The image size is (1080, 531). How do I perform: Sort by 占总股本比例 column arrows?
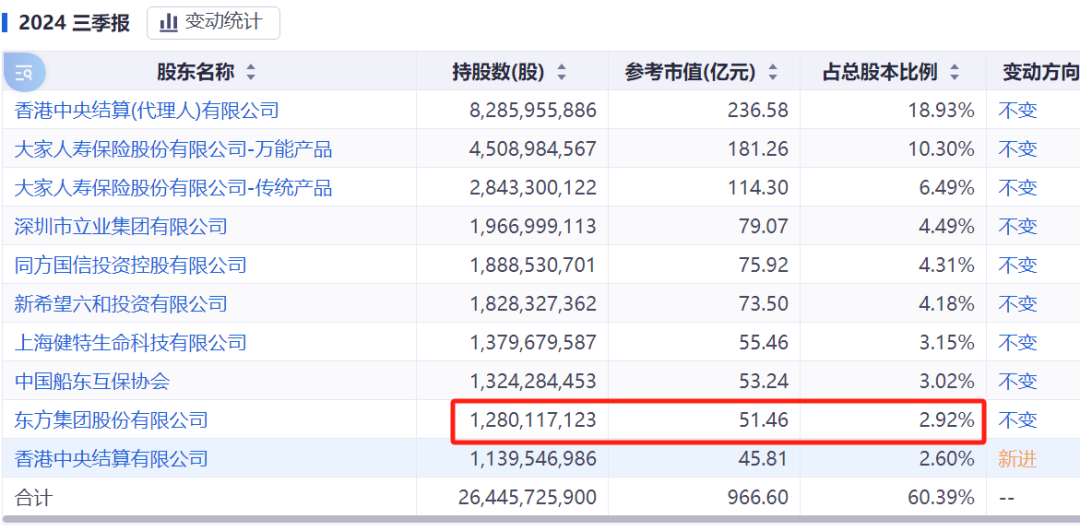tap(955, 72)
